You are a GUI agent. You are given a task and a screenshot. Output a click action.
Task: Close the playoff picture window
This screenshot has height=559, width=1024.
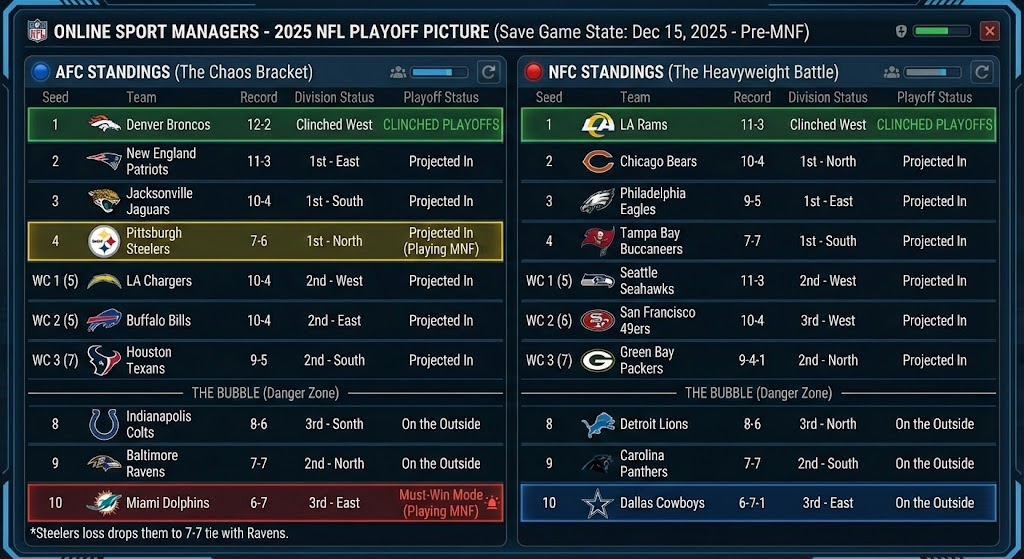pyautogui.click(x=990, y=31)
